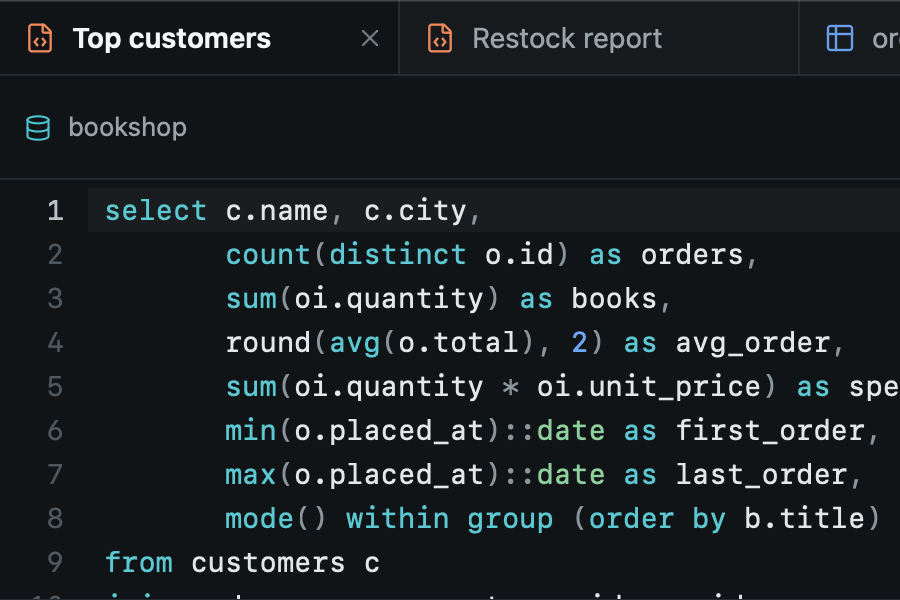Click the 'orders' alias on line 2
Viewport: 900px width, 600px height.
pos(692,254)
